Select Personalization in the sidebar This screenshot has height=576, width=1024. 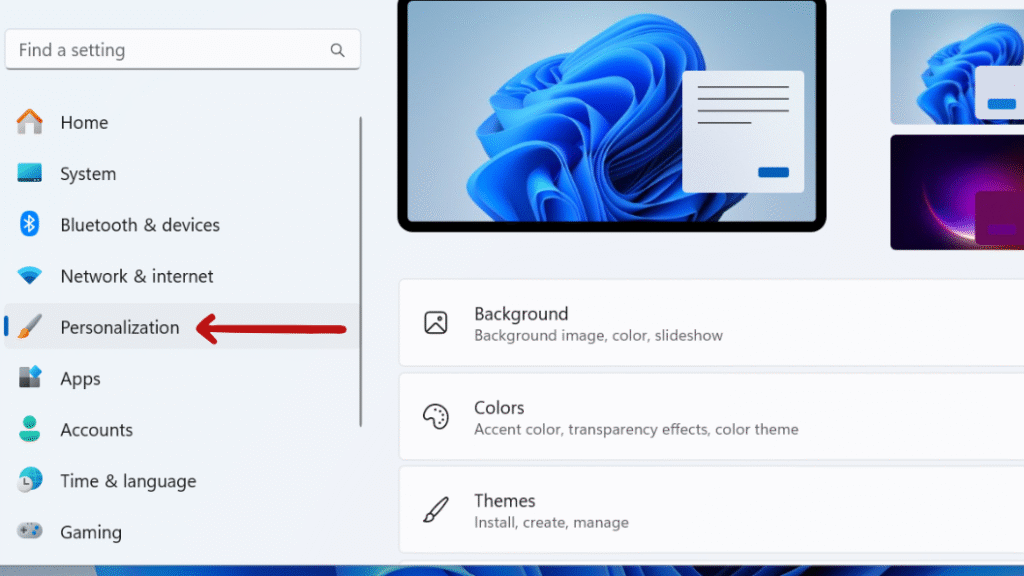coord(182,327)
